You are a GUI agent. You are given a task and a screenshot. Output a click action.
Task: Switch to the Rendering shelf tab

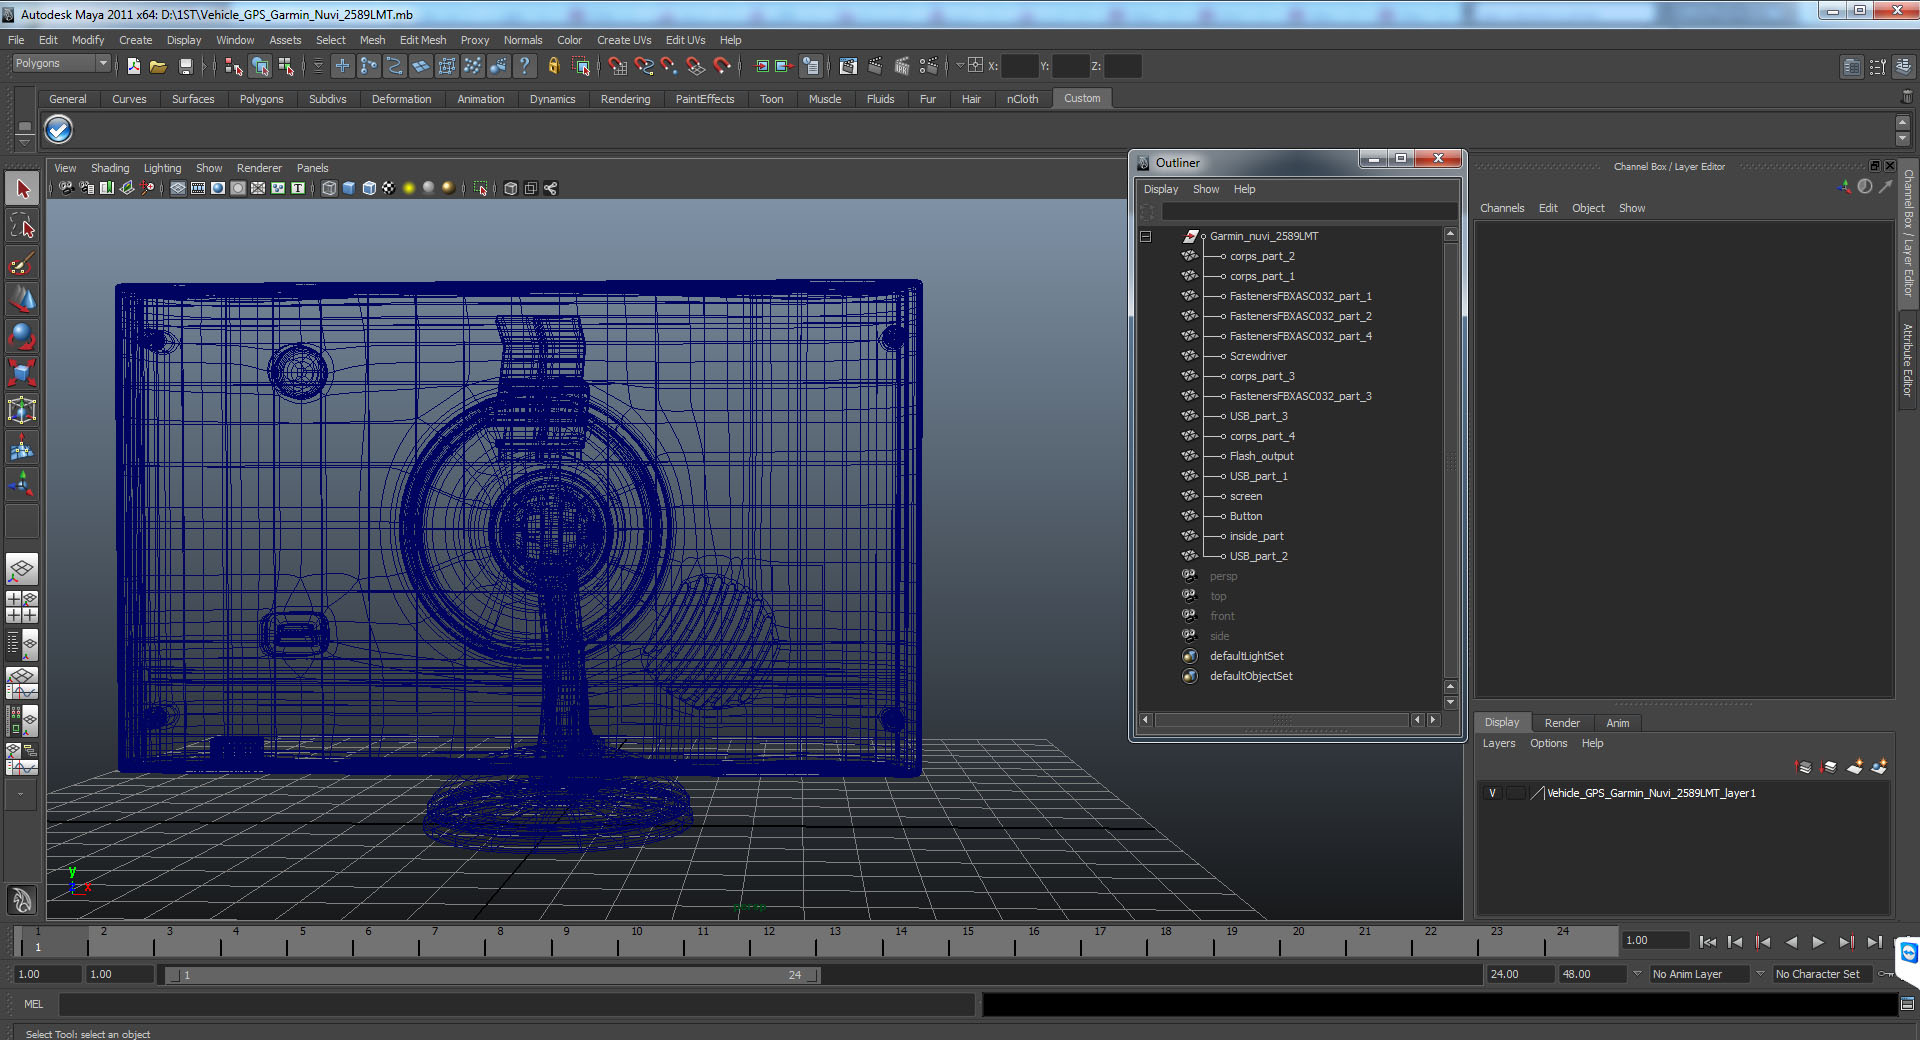pyautogui.click(x=625, y=99)
